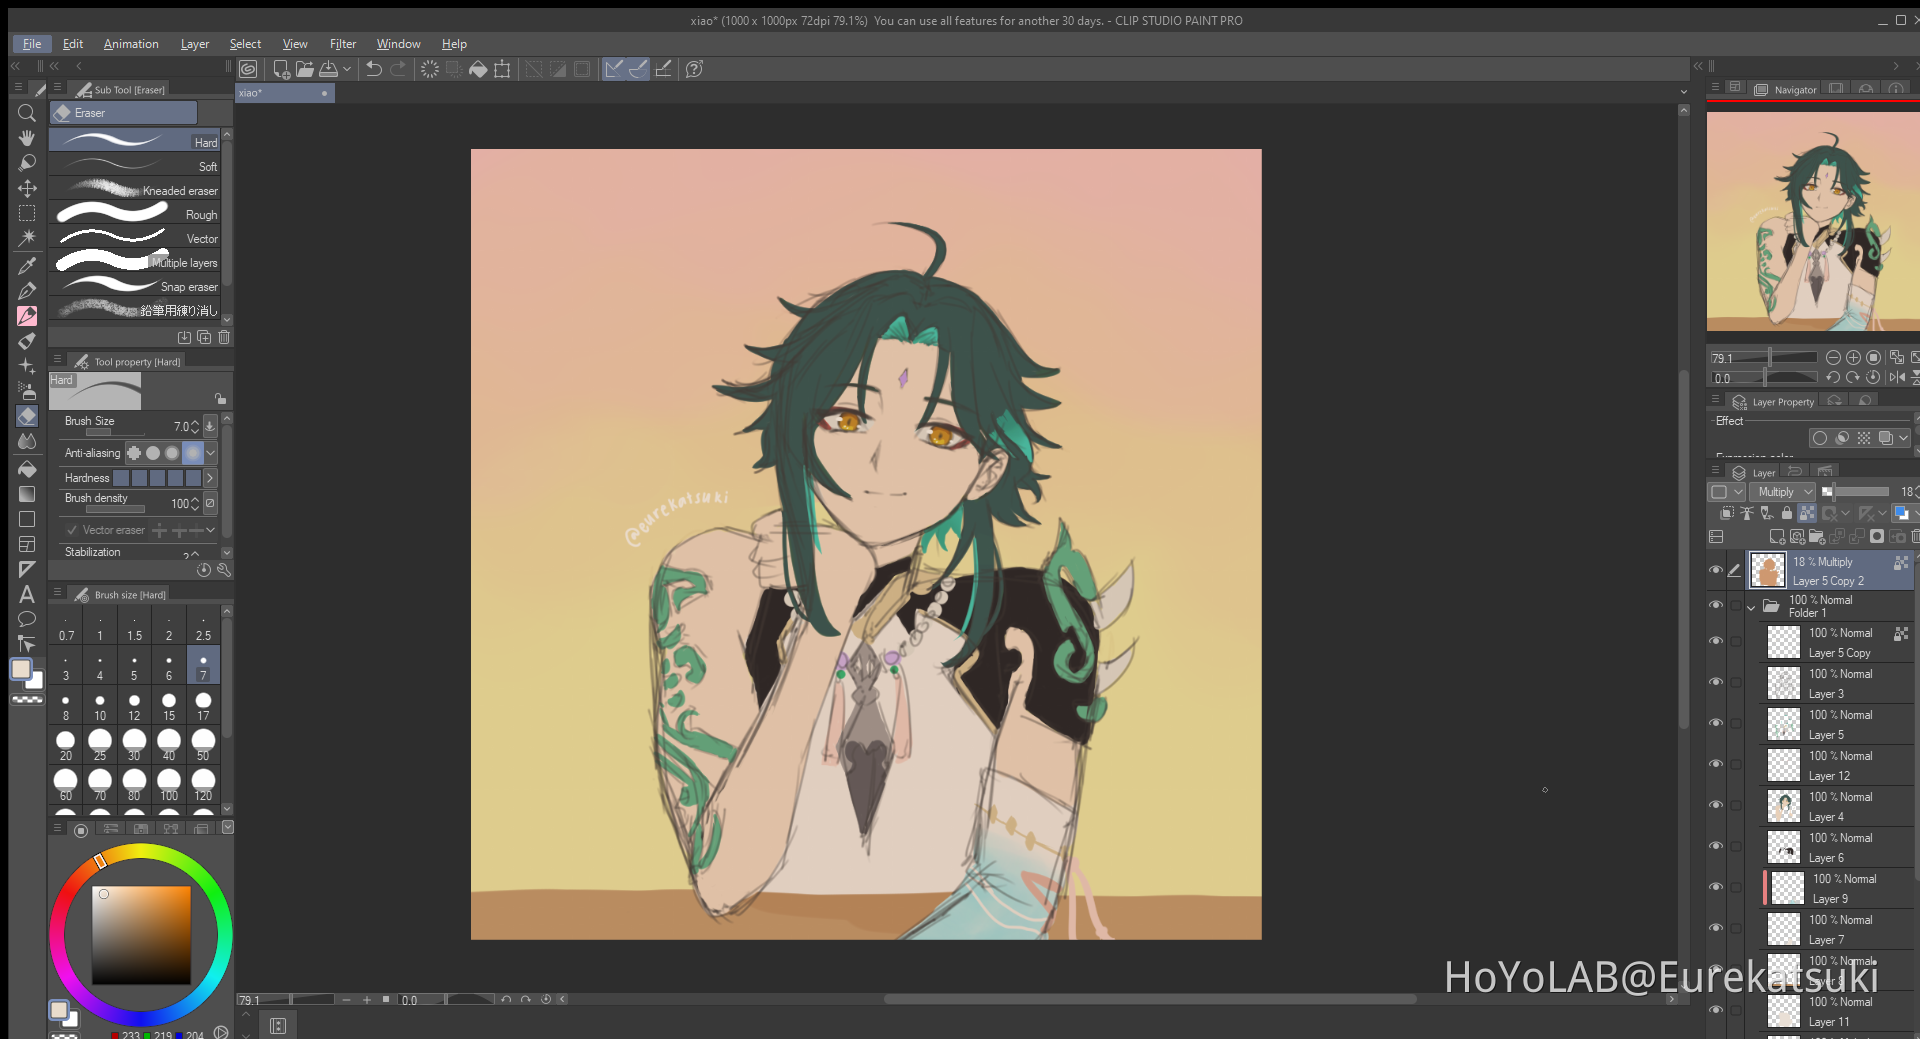Enable the Vector eraser checkbox
Viewport: 1920px width, 1039px height.
(x=71, y=529)
